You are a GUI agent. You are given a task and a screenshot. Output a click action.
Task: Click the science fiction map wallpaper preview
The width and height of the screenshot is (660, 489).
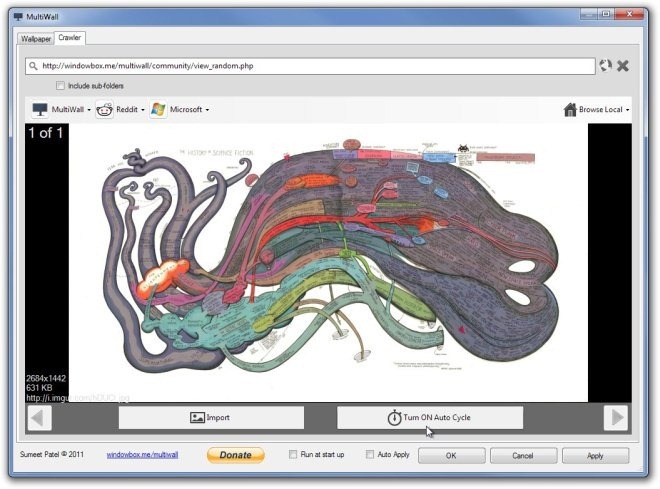tap(328, 263)
